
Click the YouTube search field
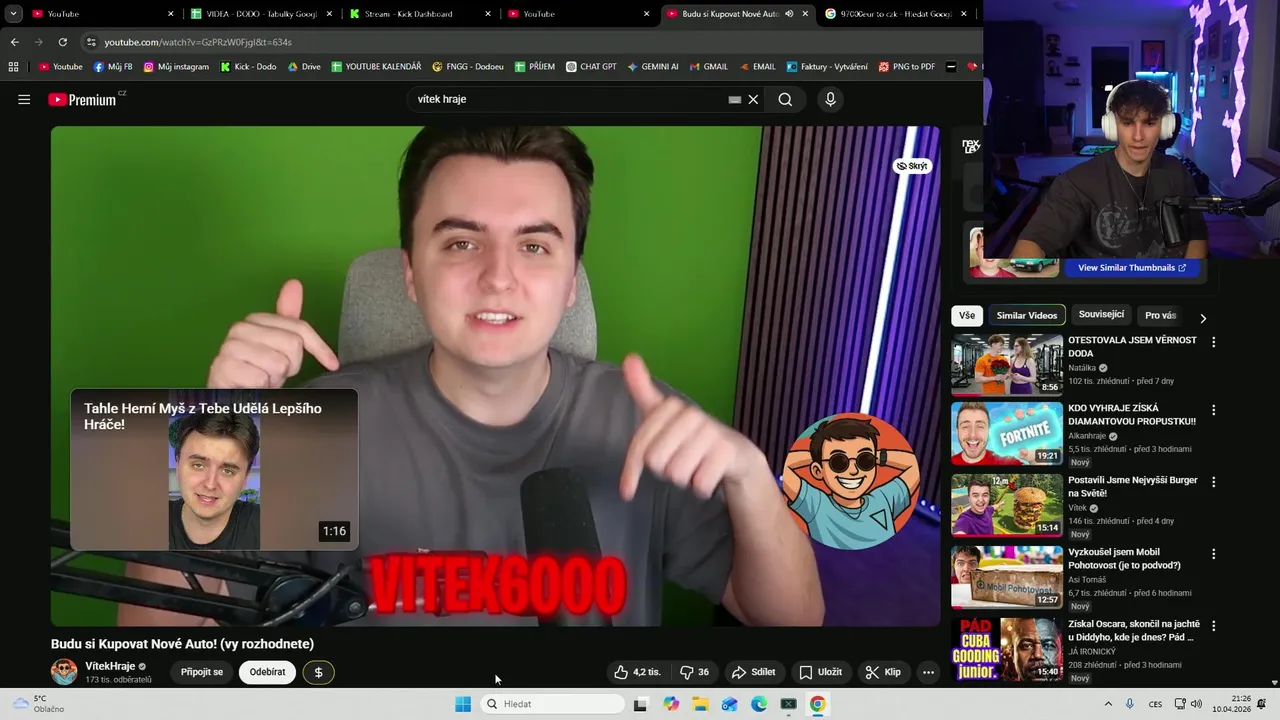tap(570, 99)
